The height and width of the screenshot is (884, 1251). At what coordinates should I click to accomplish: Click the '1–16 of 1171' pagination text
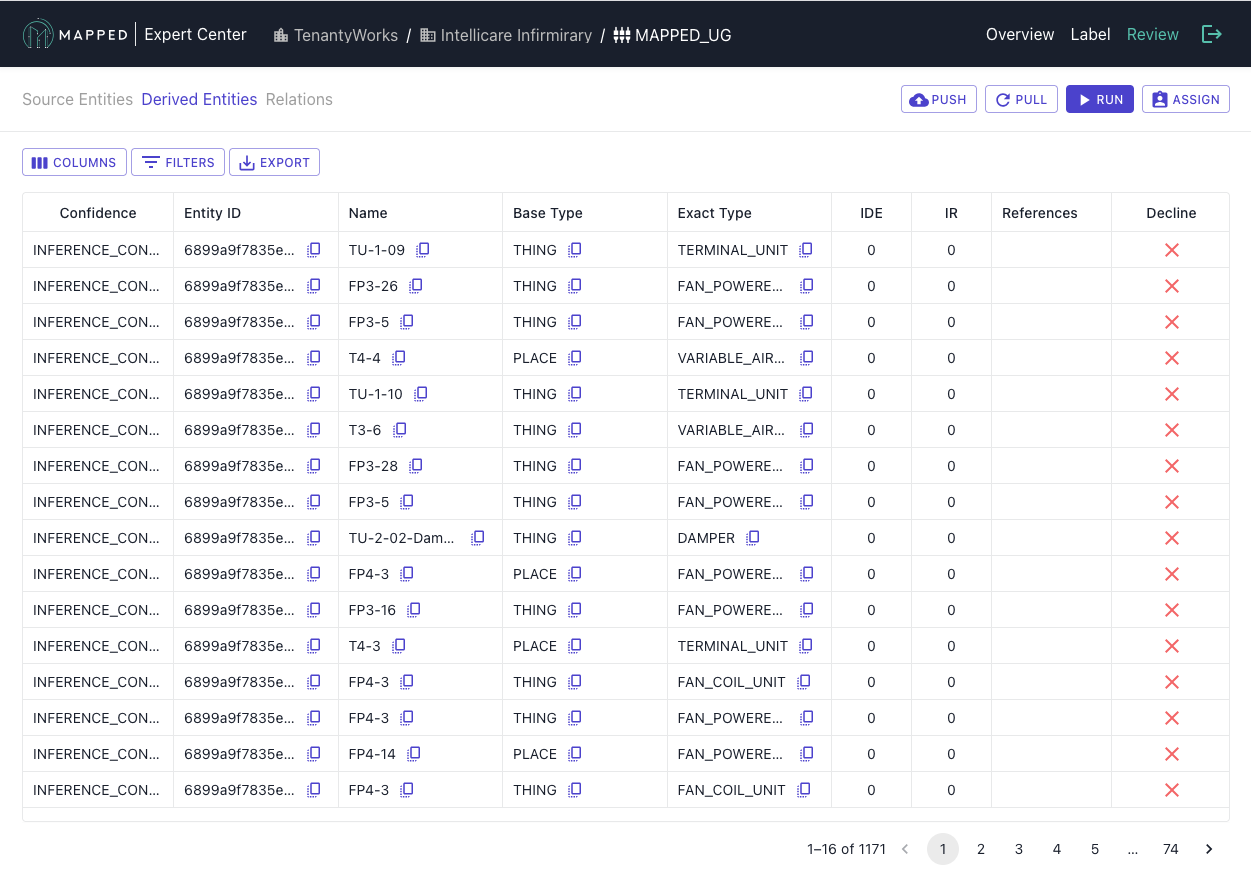(x=846, y=849)
